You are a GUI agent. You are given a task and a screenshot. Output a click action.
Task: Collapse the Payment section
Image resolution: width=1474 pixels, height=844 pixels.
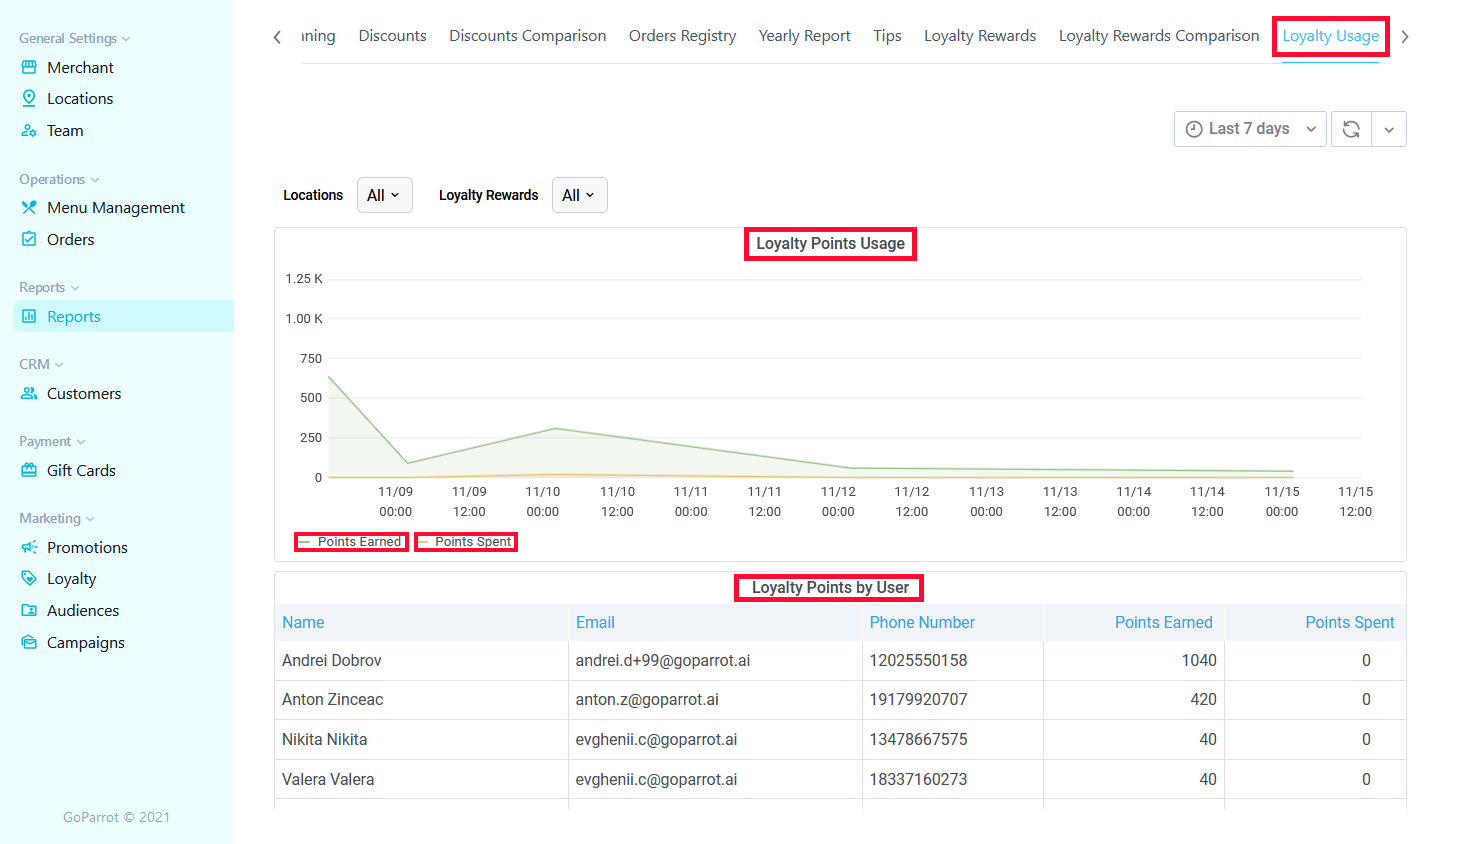pyautogui.click(x=52, y=441)
